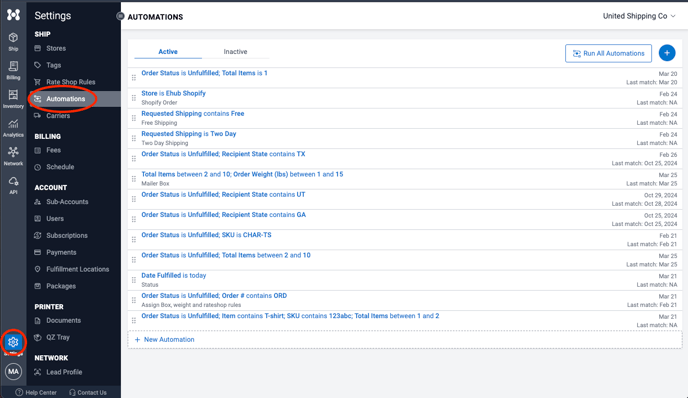The width and height of the screenshot is (688, 398).
Task: Click the blue plus add automation button
Action: 667,53
